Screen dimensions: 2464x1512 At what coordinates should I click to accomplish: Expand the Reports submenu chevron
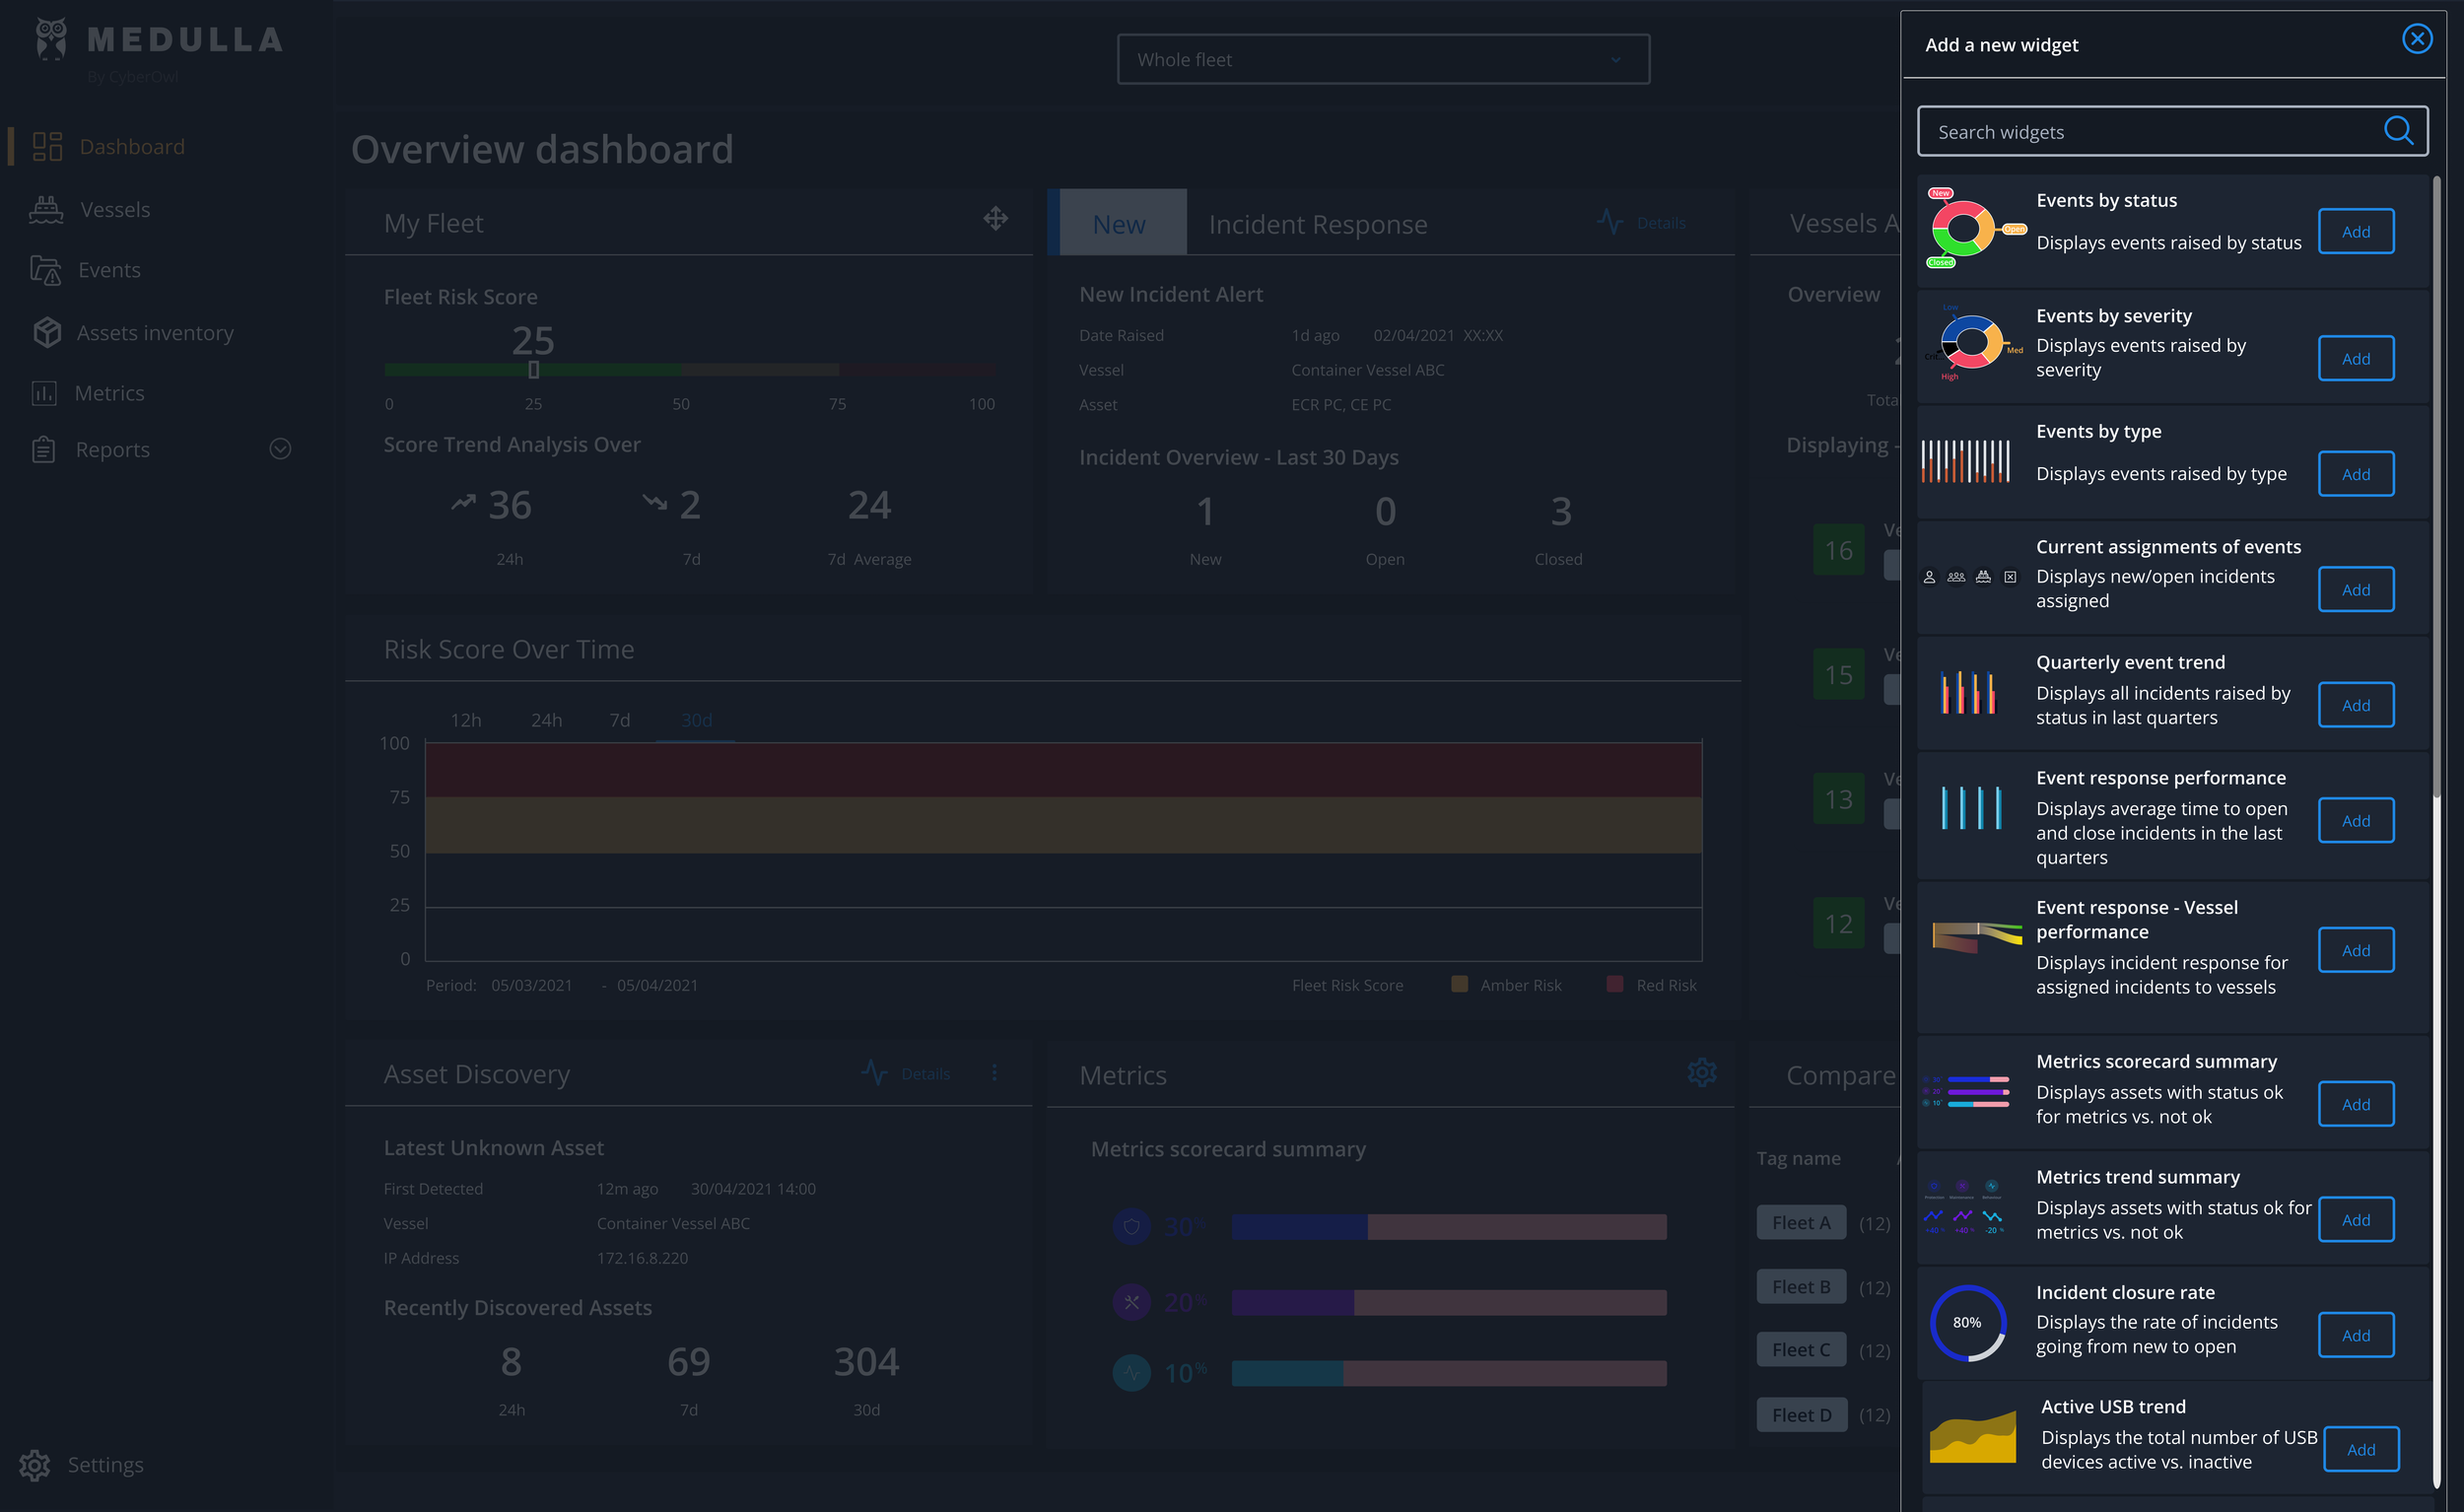tap(280, 449)
